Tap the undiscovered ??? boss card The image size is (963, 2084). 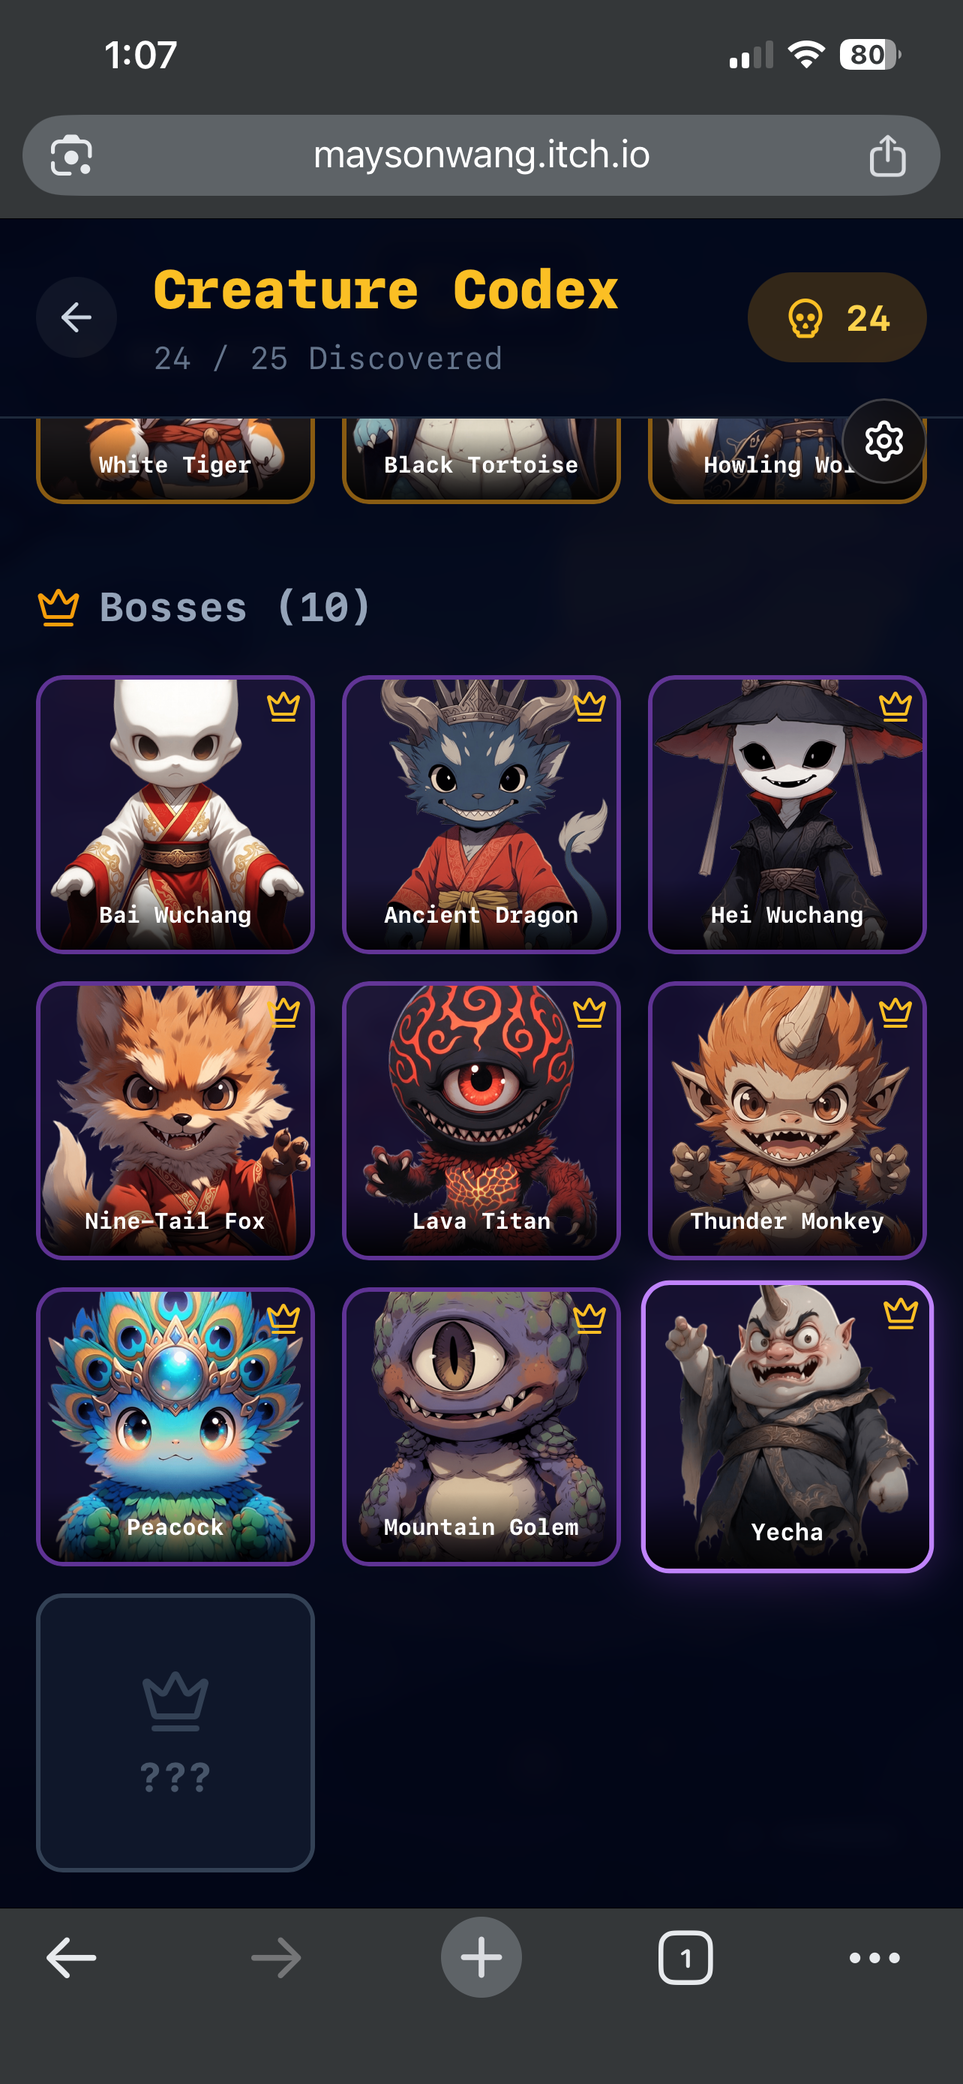click(x=175, y=1732)
